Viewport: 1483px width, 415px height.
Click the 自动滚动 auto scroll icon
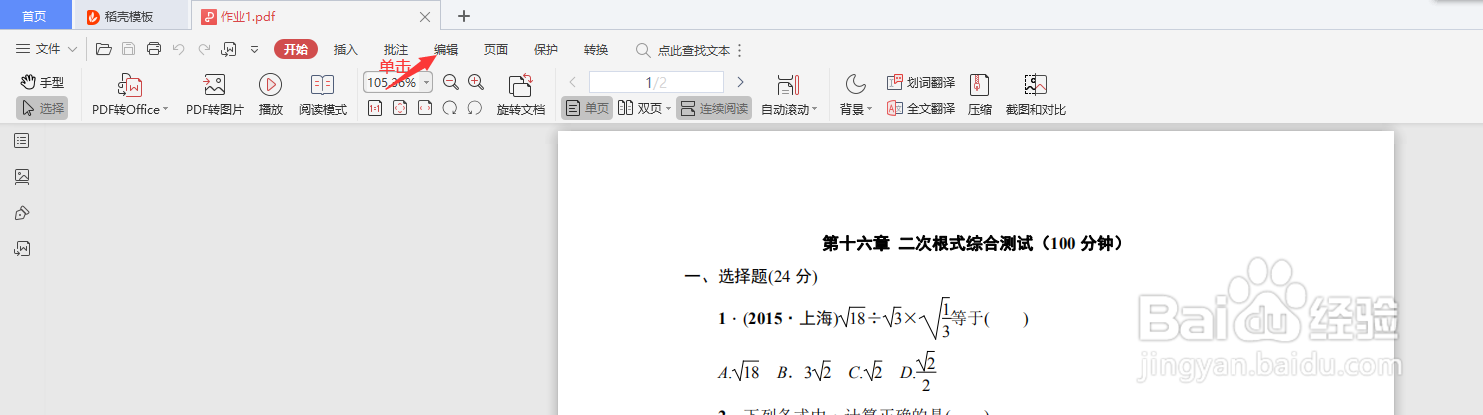point(788,85)
